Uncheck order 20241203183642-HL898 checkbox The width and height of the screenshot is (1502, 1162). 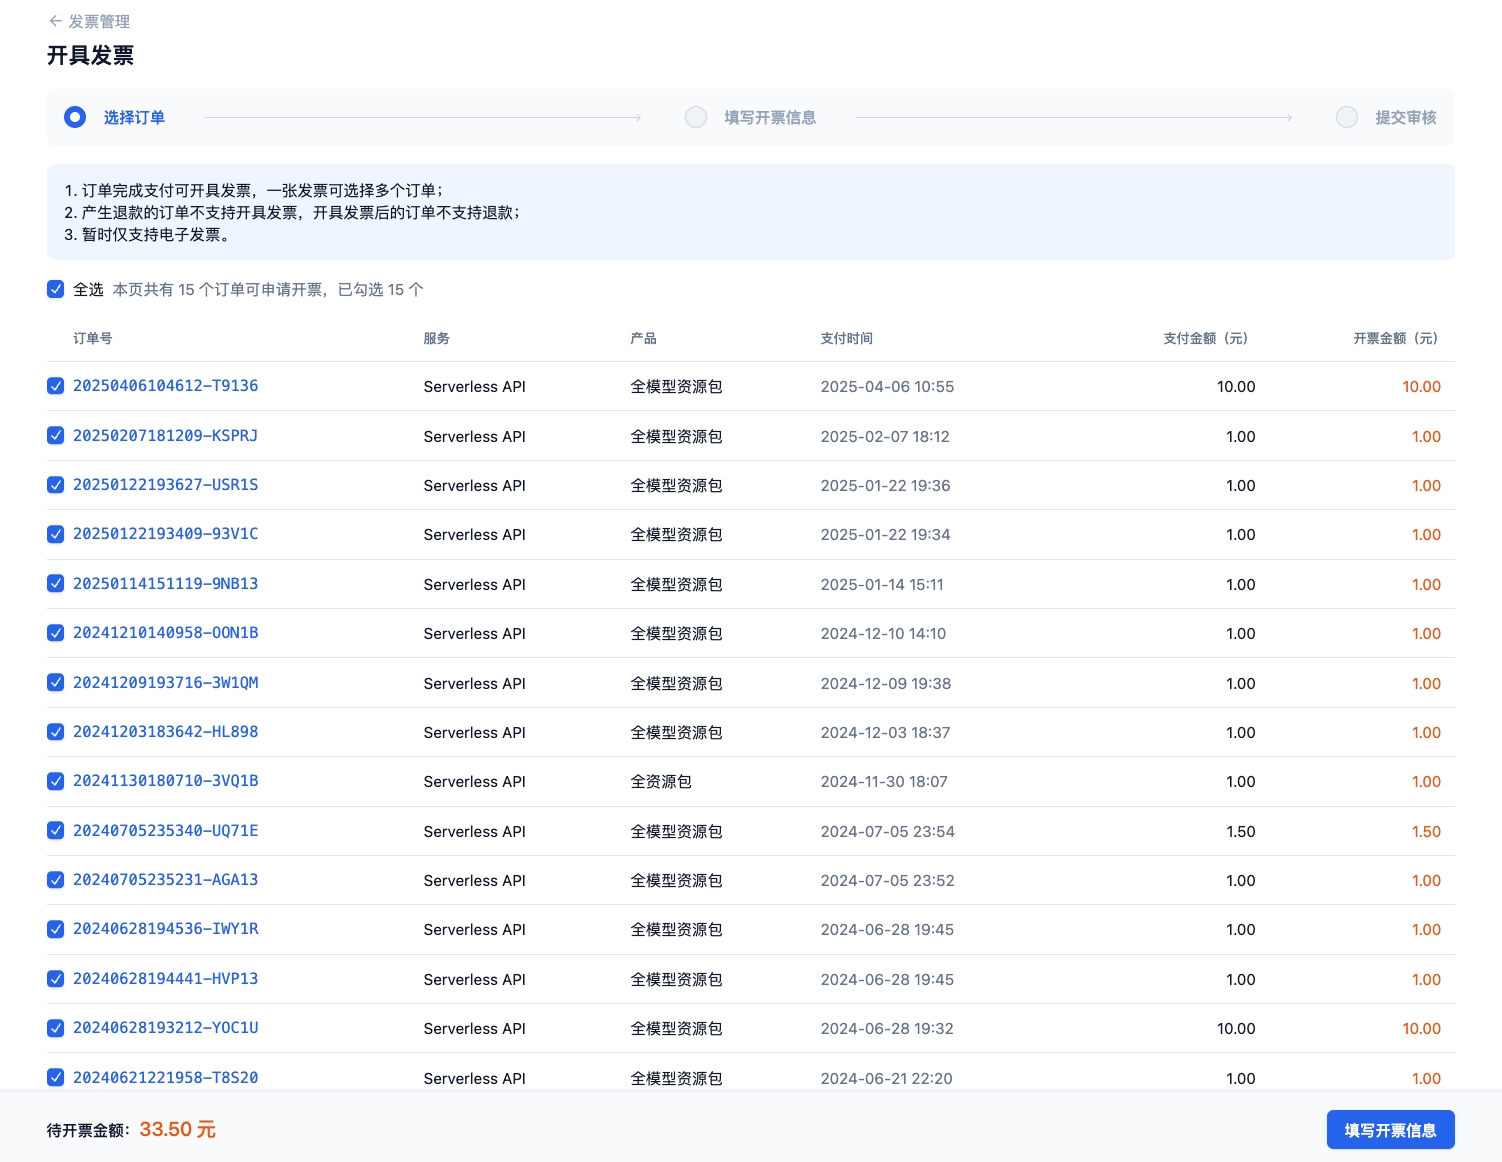tap(56, 732)
